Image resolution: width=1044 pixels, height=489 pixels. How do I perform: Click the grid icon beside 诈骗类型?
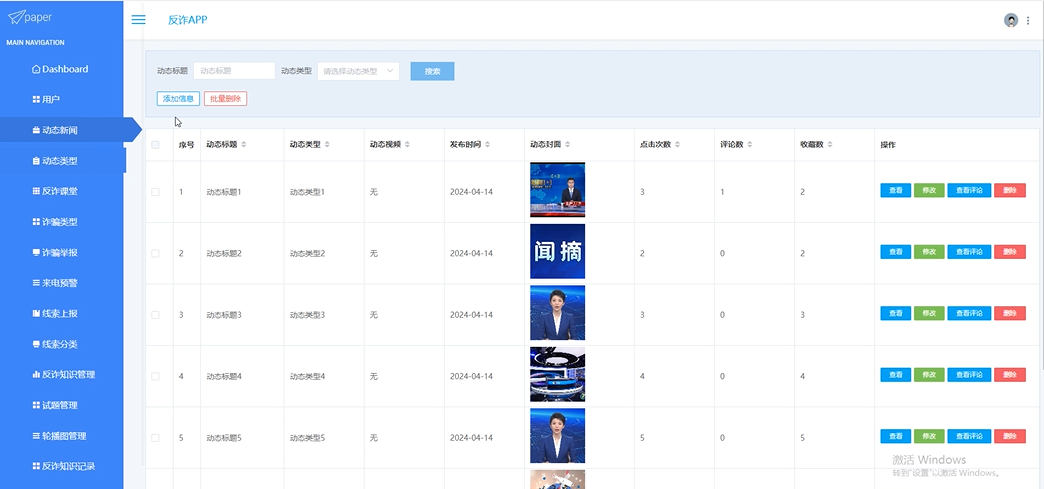click(x=36, y=222)
